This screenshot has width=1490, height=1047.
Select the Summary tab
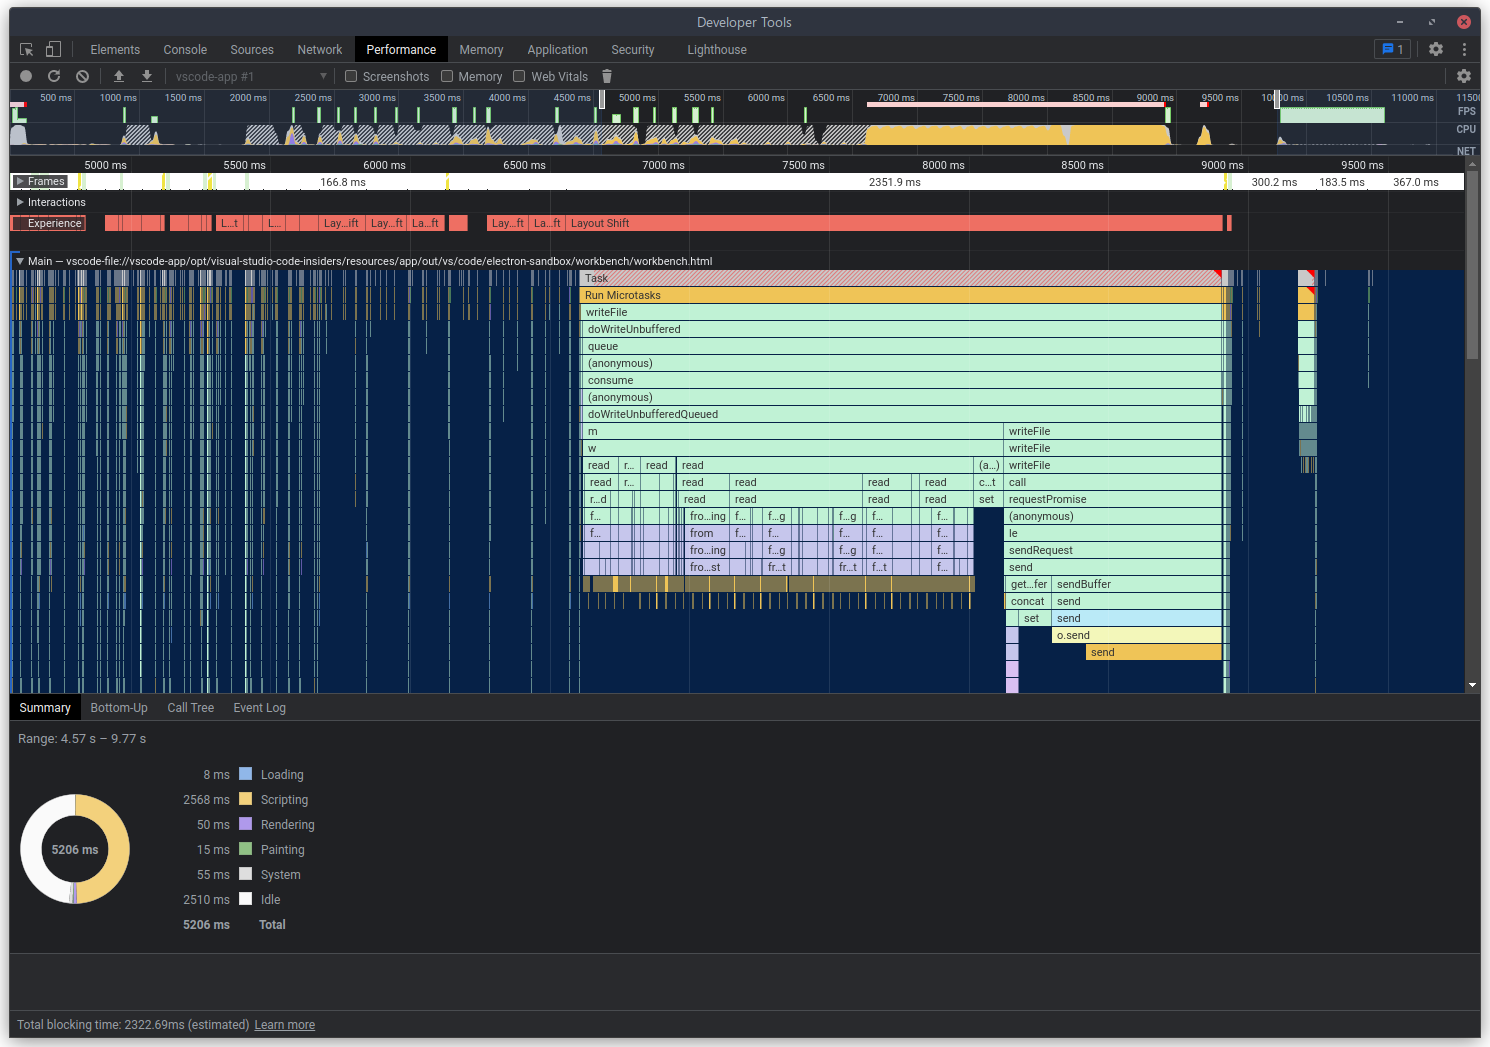[45, 707]
